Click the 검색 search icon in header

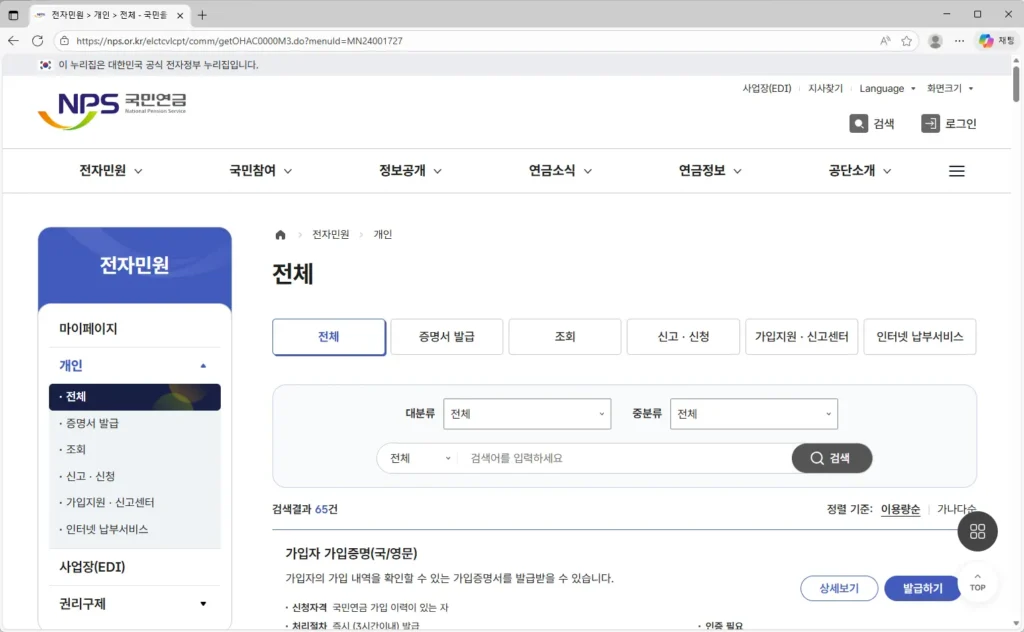coord(859,123)
